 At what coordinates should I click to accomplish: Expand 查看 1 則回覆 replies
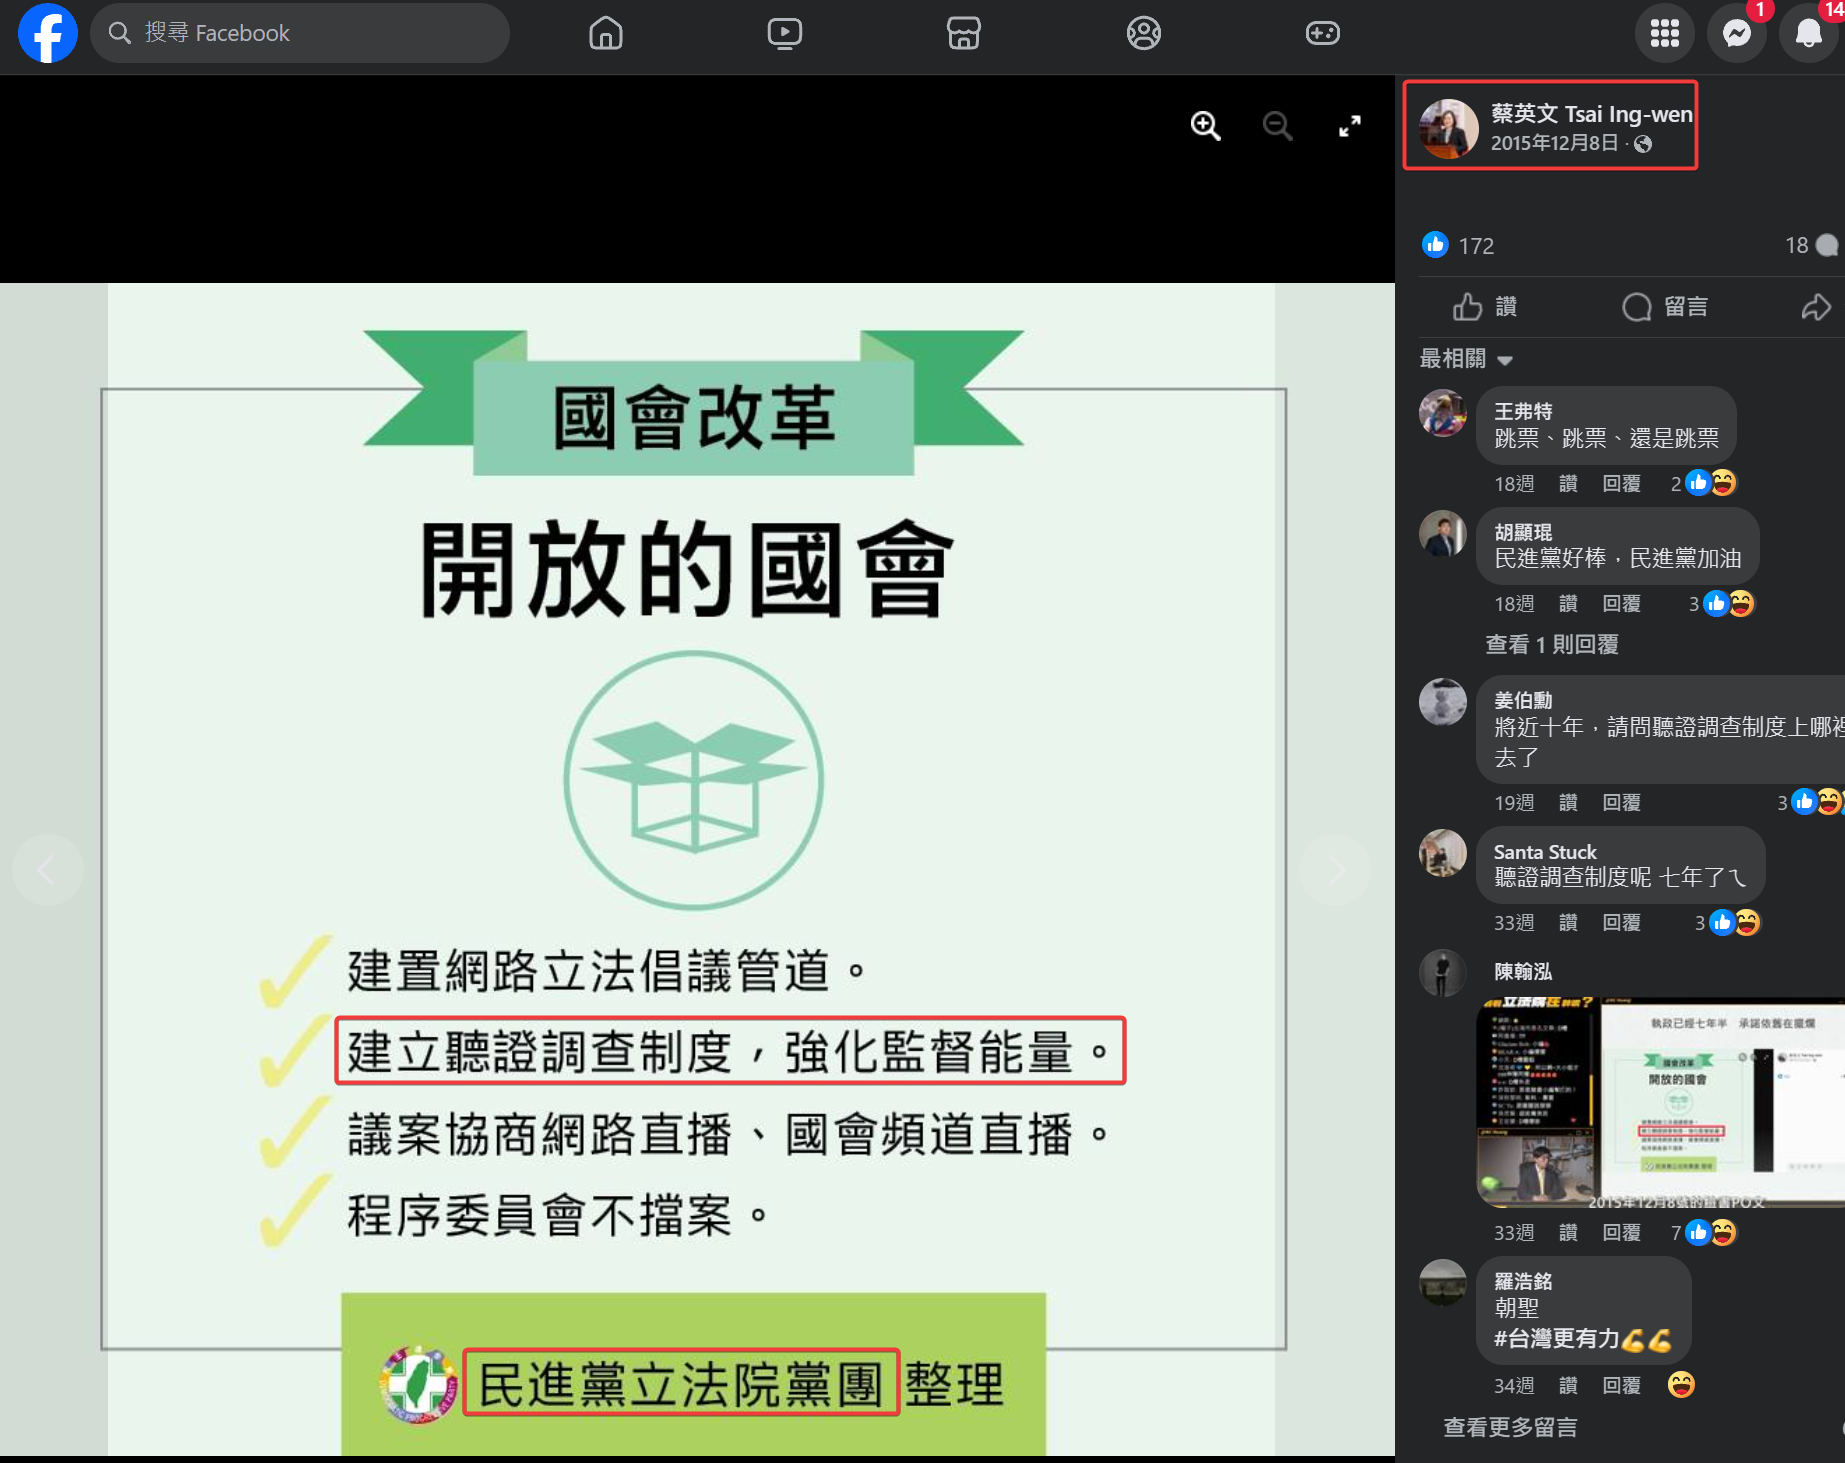coord(1551,645)
